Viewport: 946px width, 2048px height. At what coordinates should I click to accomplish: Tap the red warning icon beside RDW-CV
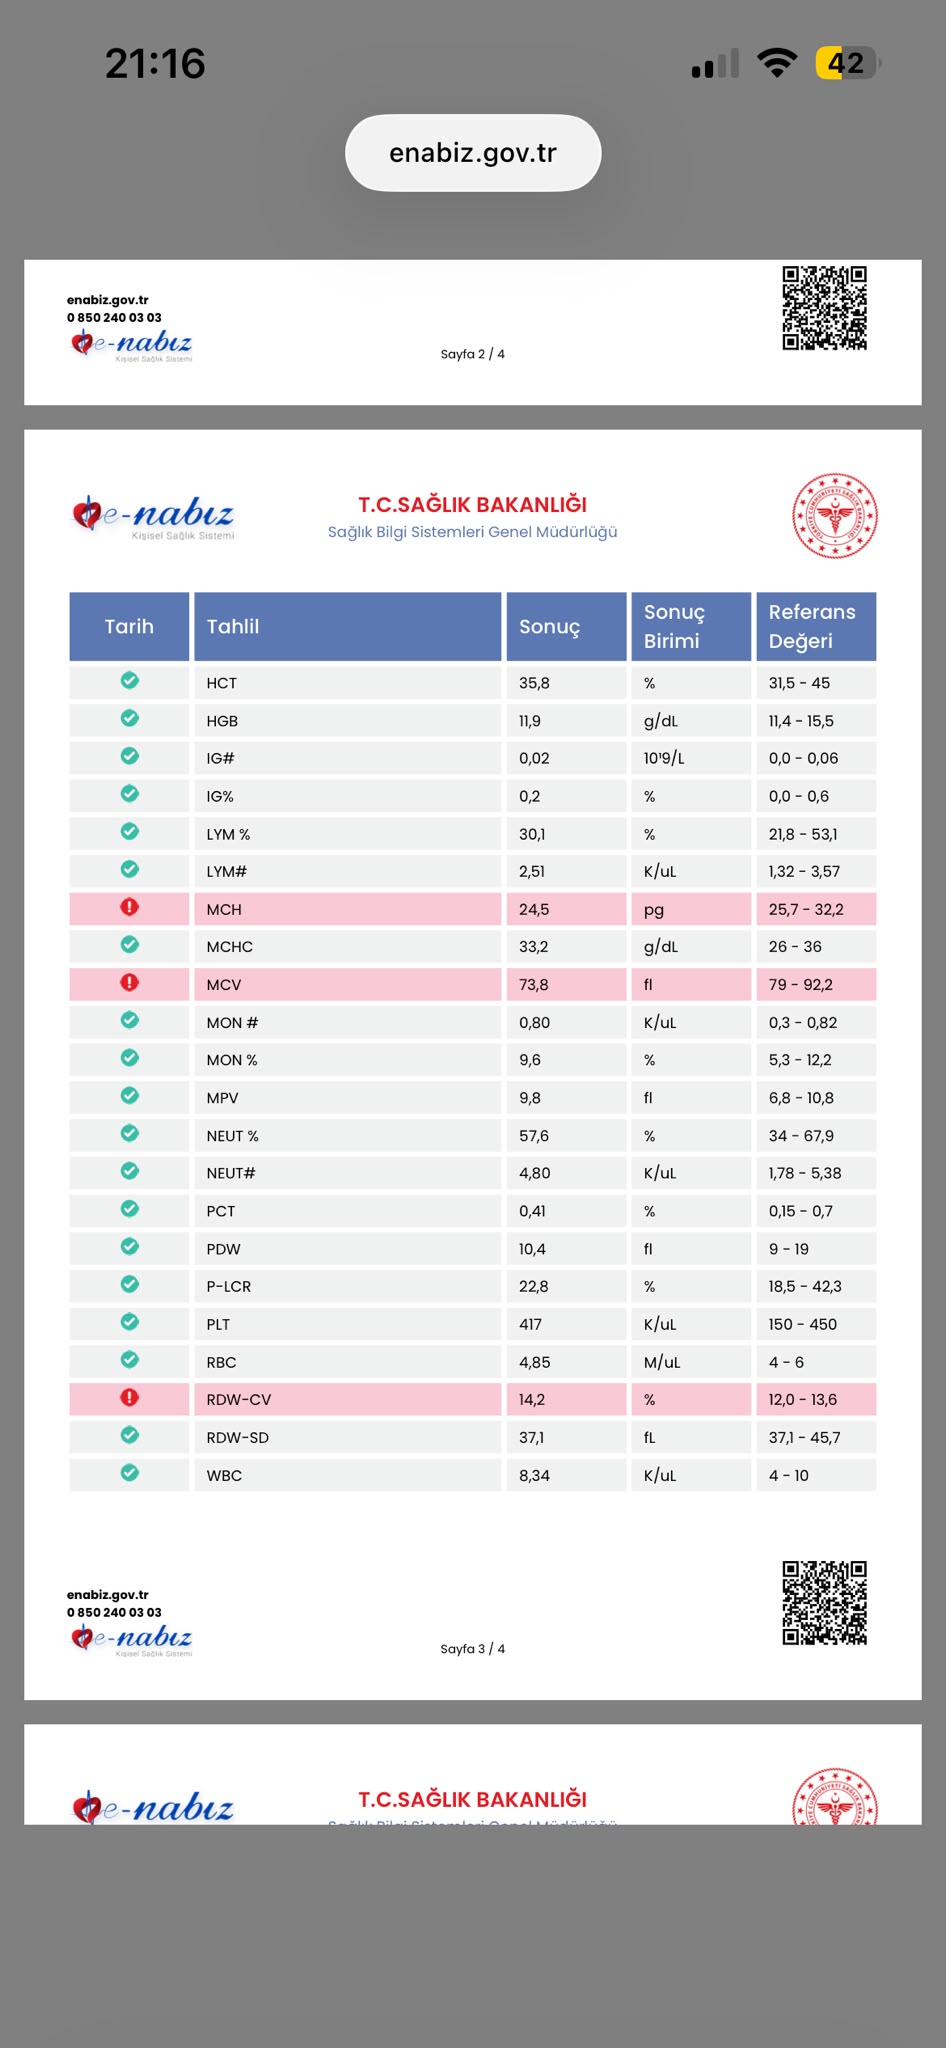tap(129, 1398)
